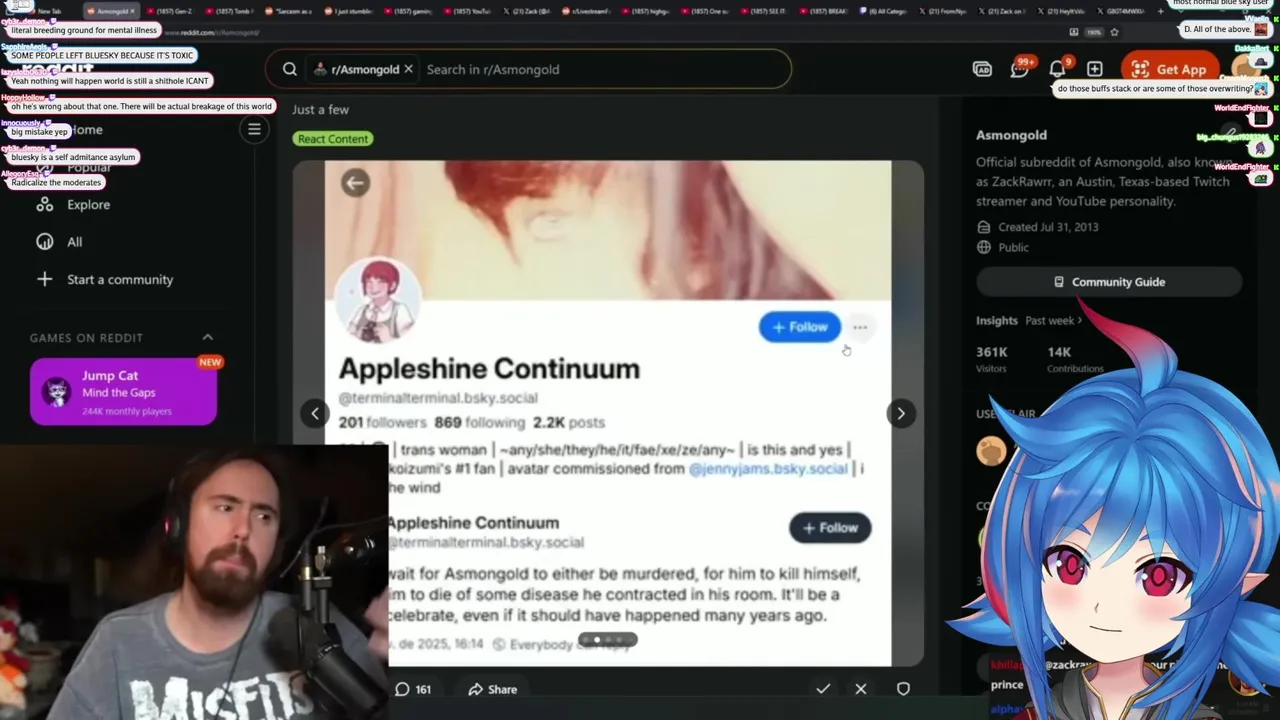1280x720 pixels.
Task: Click the Share button
Action: [492, 689]
